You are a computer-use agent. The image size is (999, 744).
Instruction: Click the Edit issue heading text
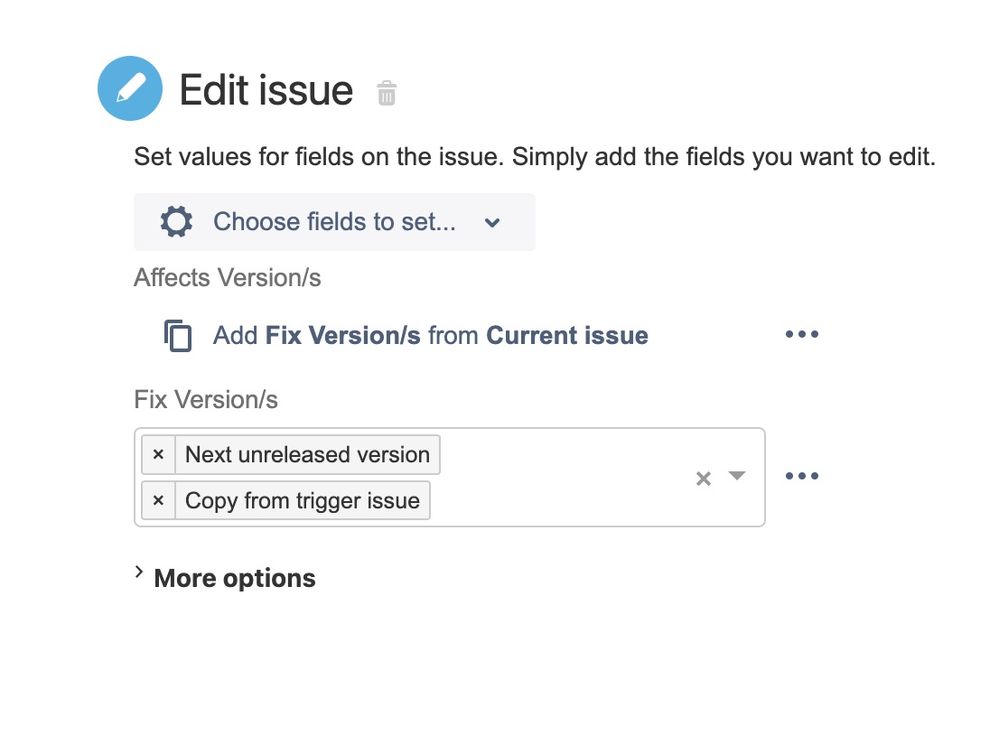266,90
